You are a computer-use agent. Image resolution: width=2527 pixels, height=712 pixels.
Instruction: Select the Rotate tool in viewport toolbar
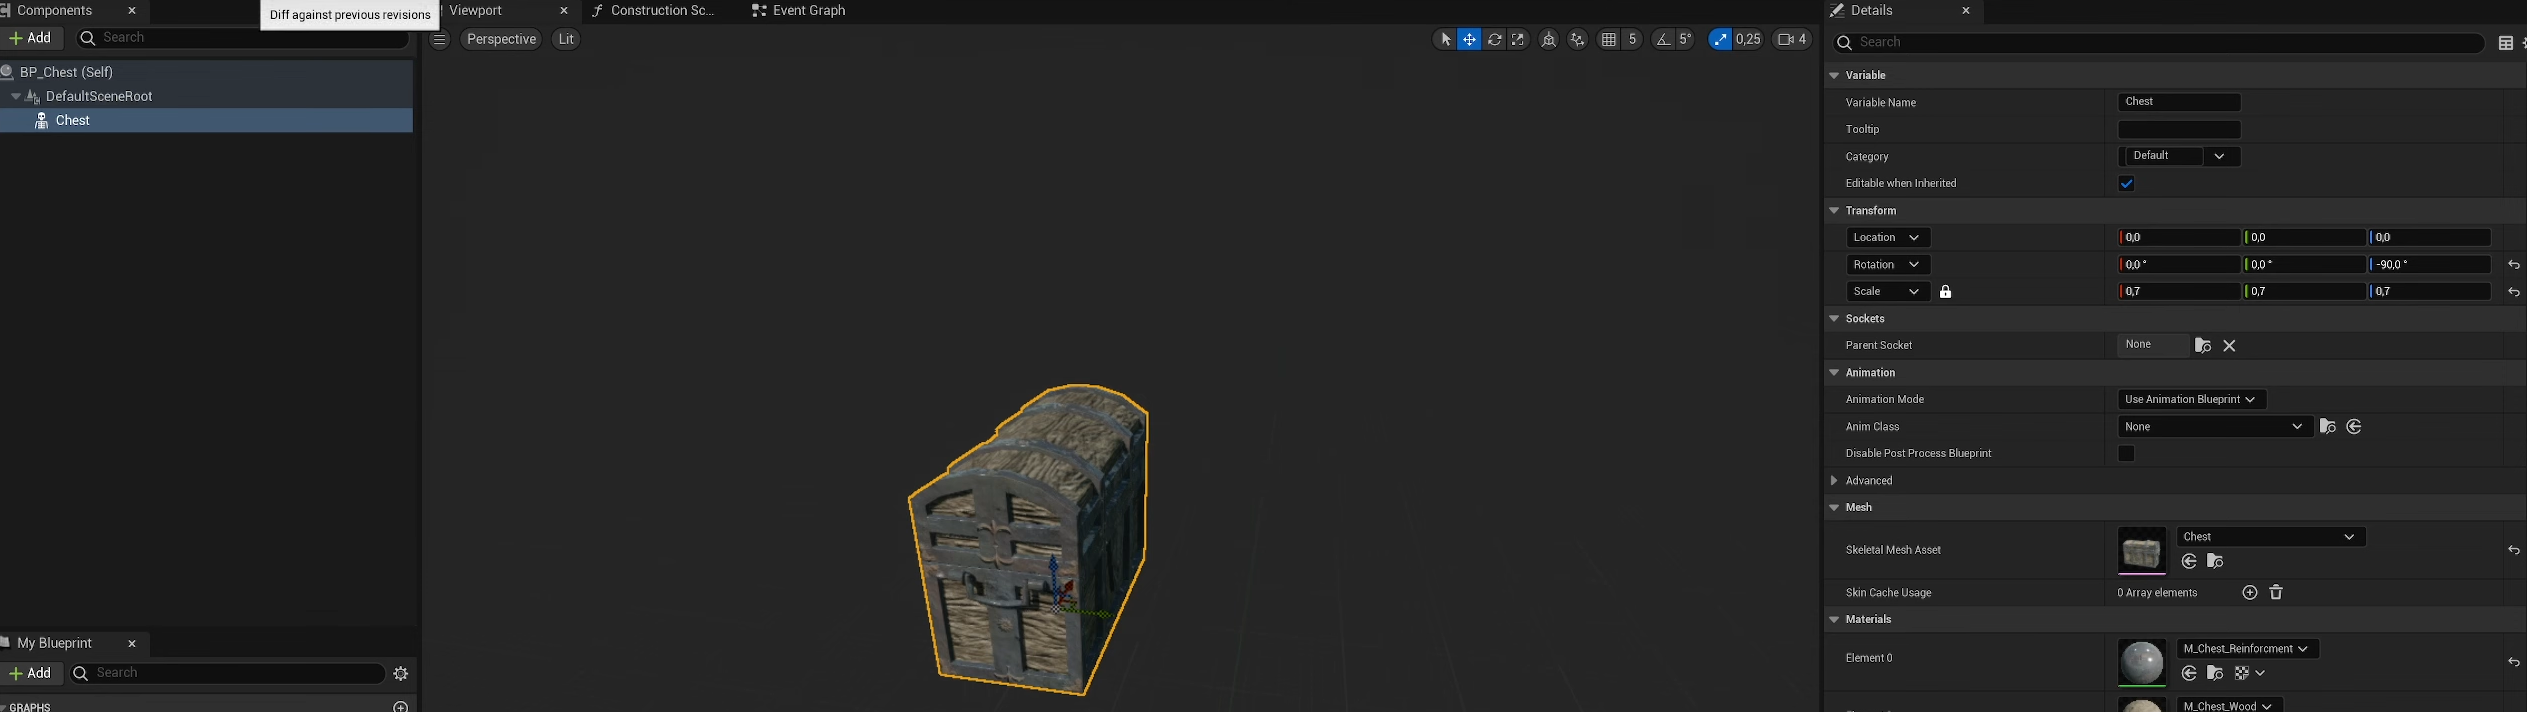pyautogui.click(x=1494, y=39)
